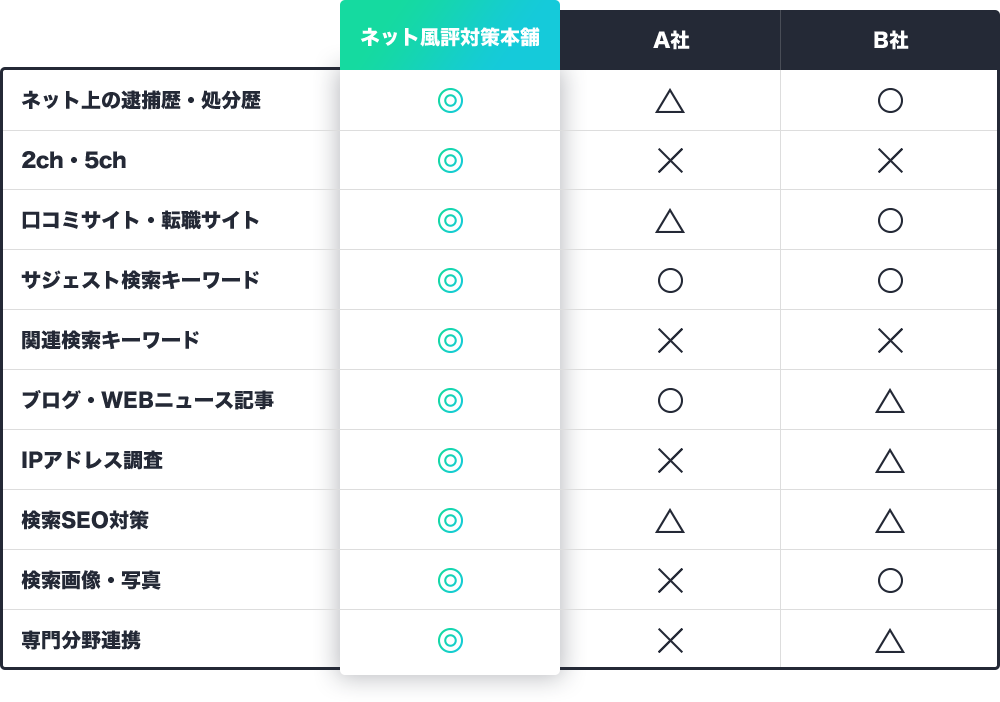The width and height of the screenshot is (1000, 702).
Task: Click the 関連検索キーワード row label
Action: (x=110, y=340)
